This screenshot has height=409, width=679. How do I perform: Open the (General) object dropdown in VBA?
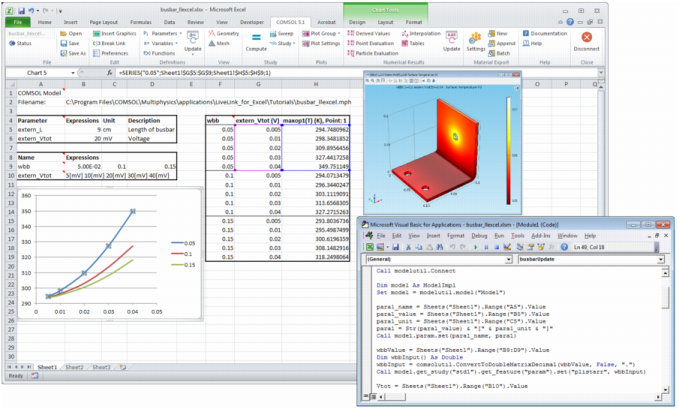click(x=509, y=260)
